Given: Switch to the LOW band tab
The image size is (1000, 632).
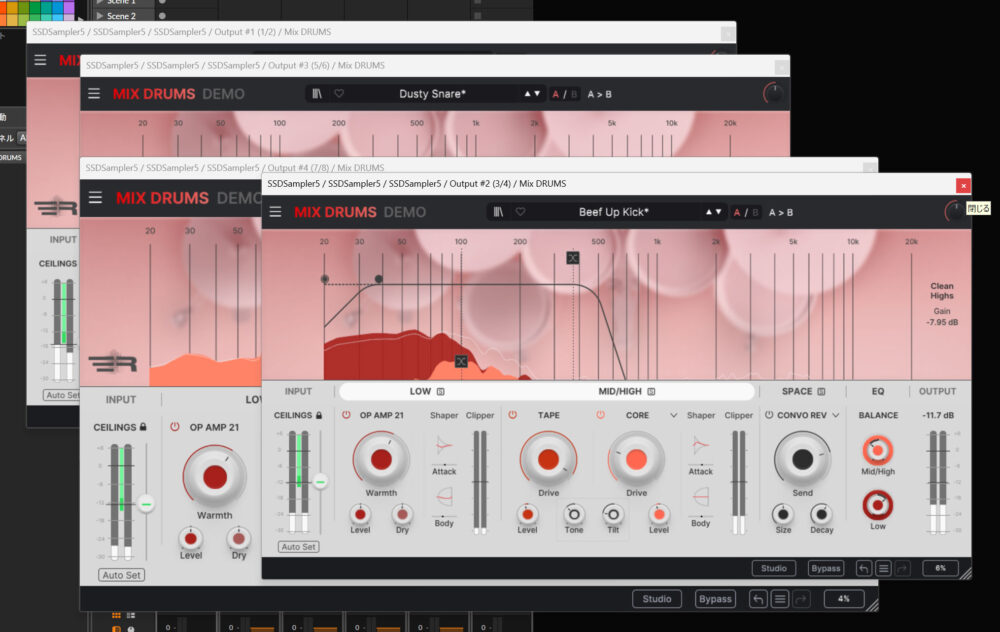Looking at the screenshot, I should (420, 391).
